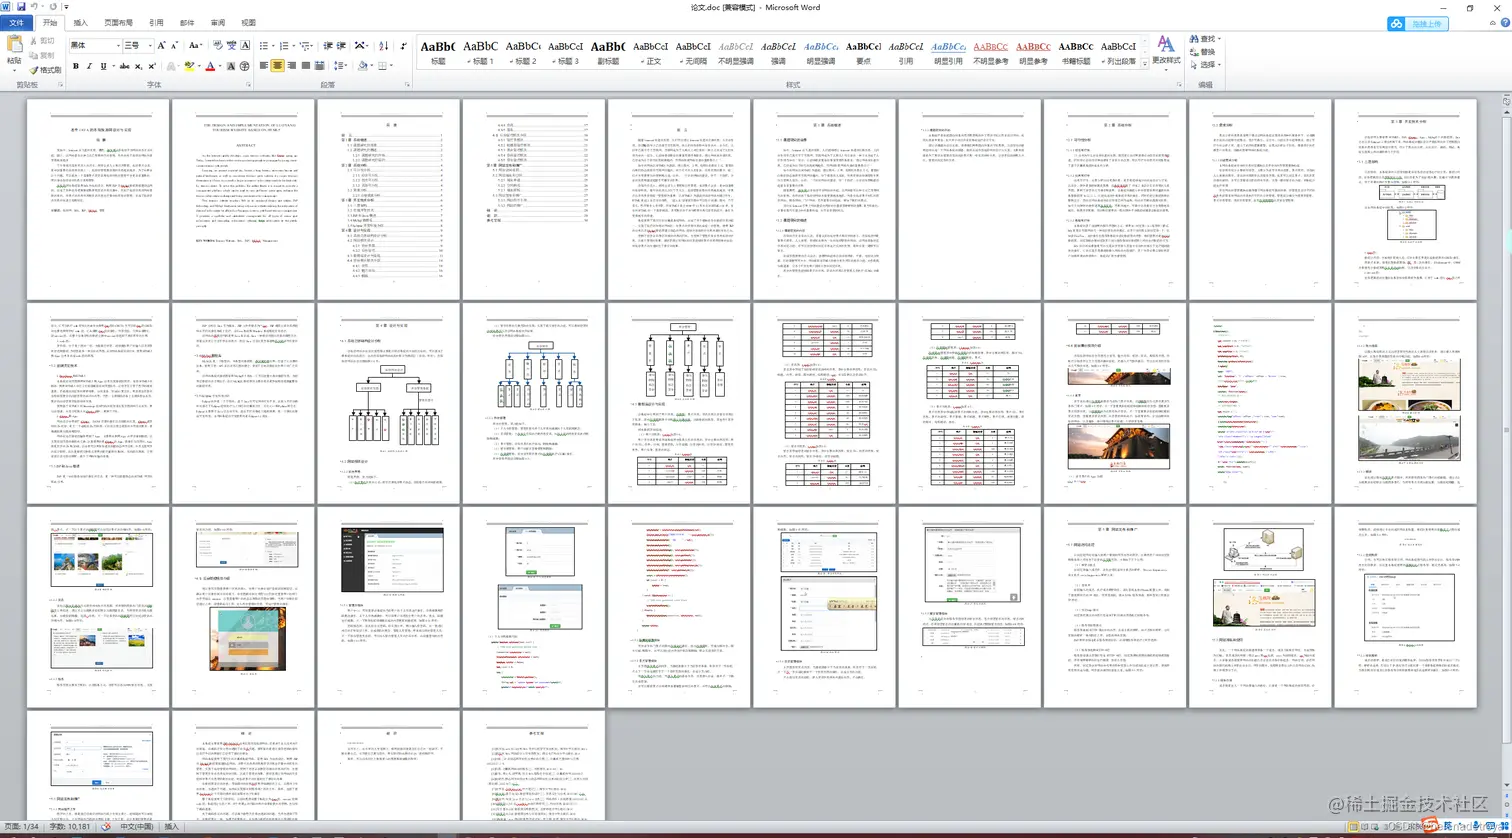The width and height of the screenshot is (1512, 838).
Task: Apply Superscript formatting
Action: click(152, 66)
